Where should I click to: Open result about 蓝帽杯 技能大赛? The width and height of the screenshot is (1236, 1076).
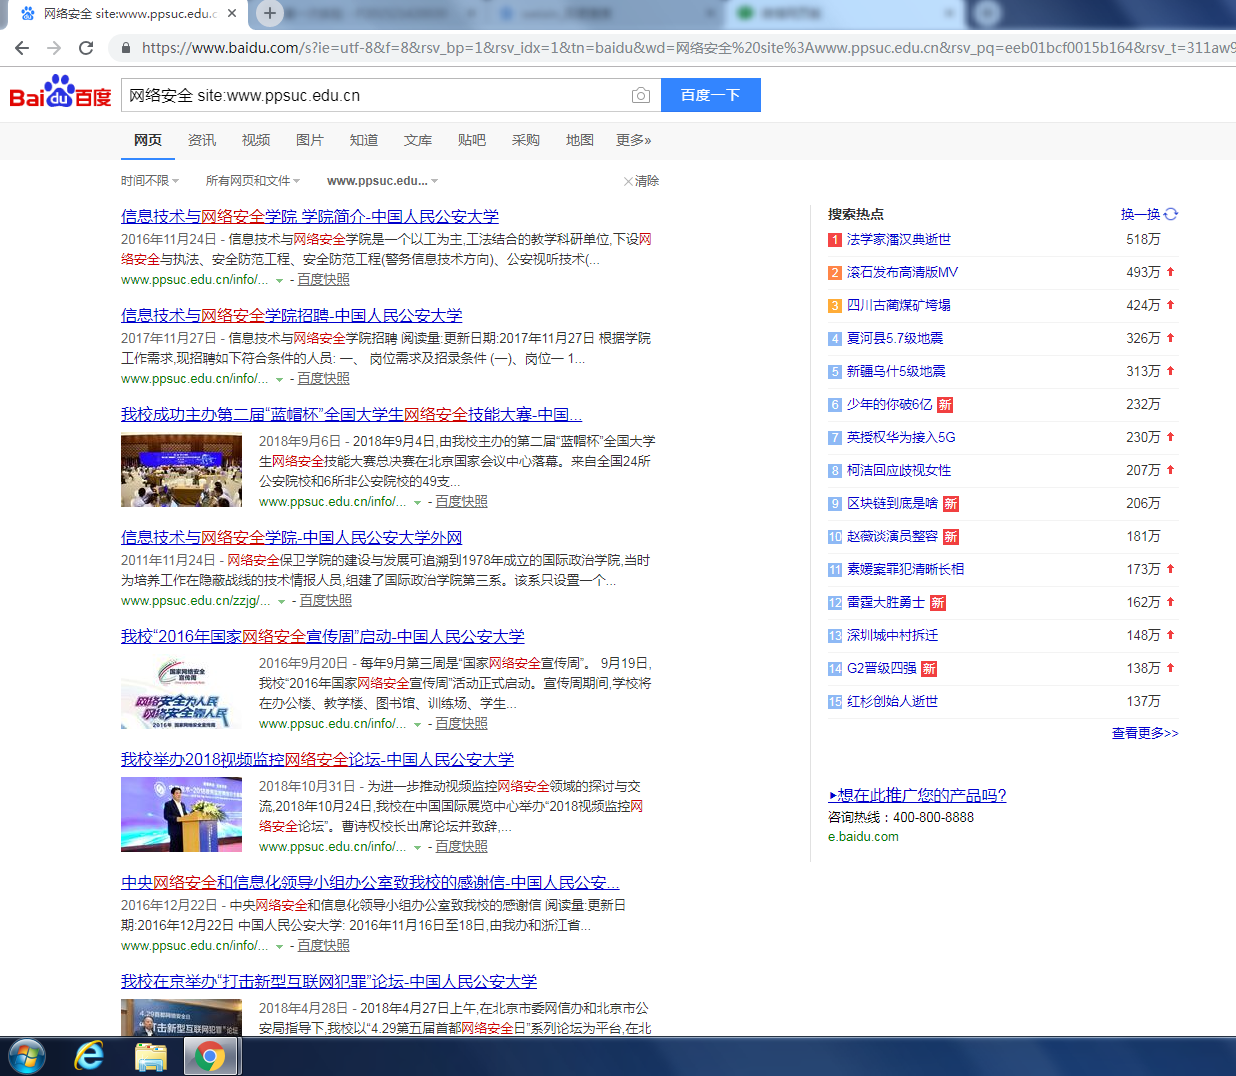pos(352,414)
